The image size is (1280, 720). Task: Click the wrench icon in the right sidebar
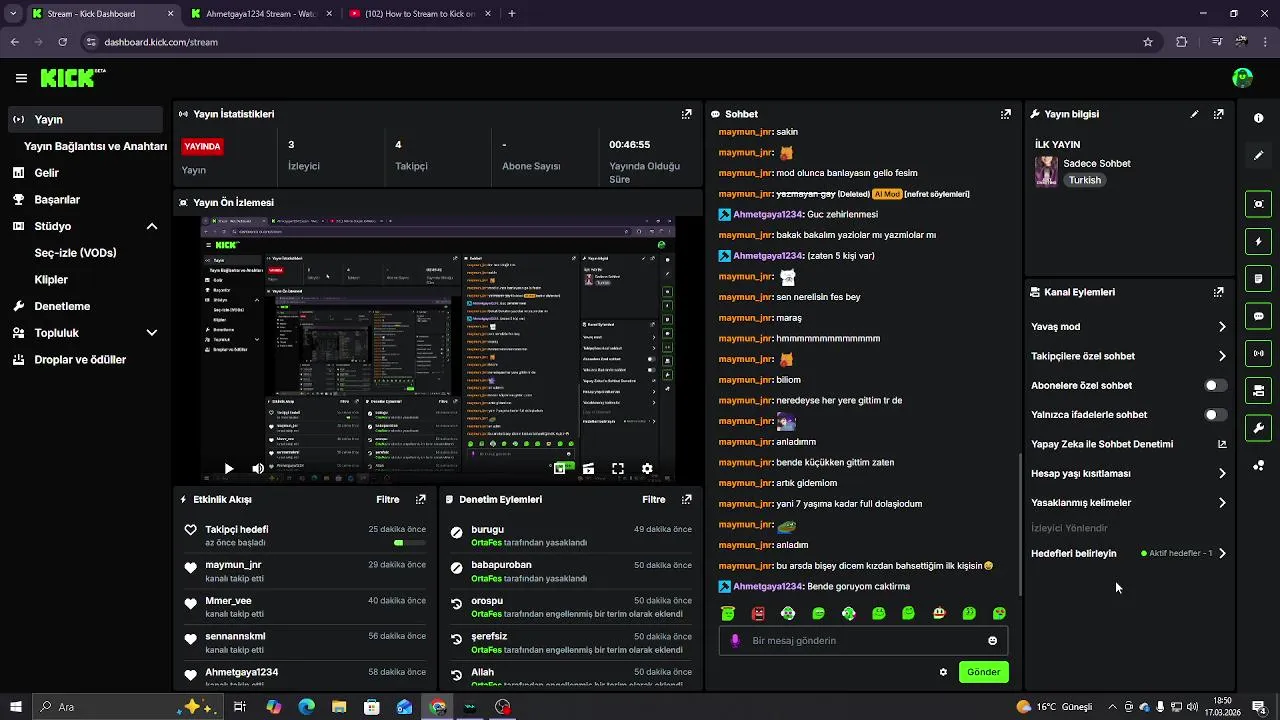tap(1258, 428)
